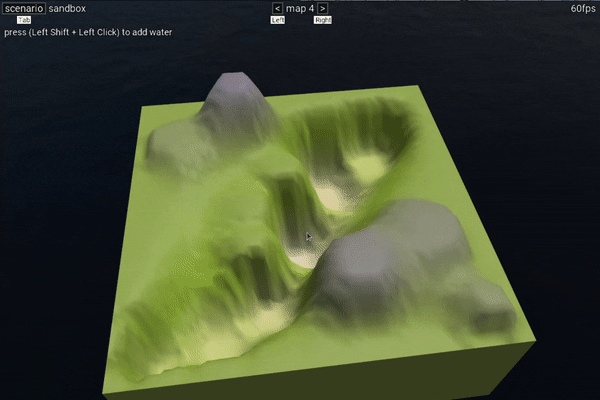This screenshot has width=600, height=400.
Task: Click the next map arrow button
Action: pyautogui.click(x=322, y=8)
